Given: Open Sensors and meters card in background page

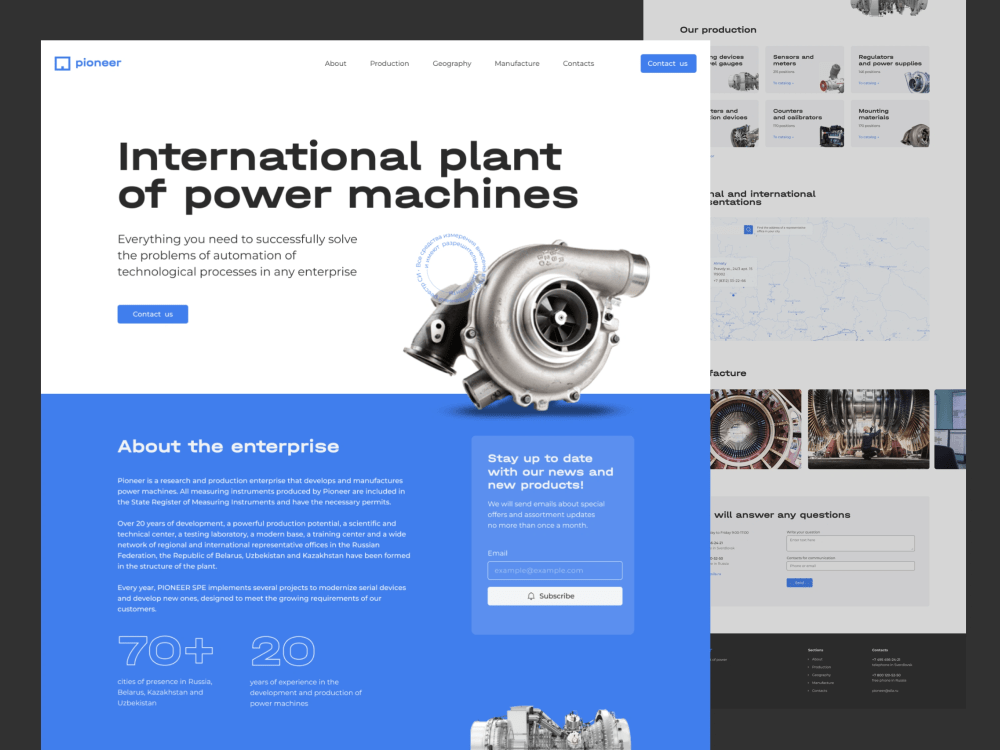Looking at the screenshot, I should click(804, 70).
